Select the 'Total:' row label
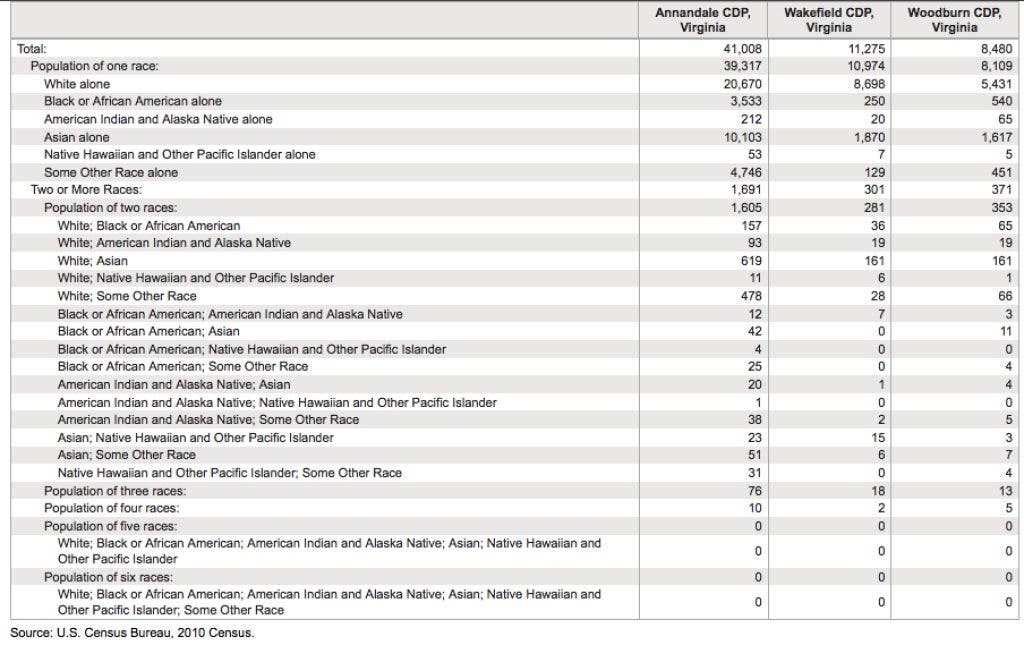The width and height of the screenshot is (1024, 645). 32,48
